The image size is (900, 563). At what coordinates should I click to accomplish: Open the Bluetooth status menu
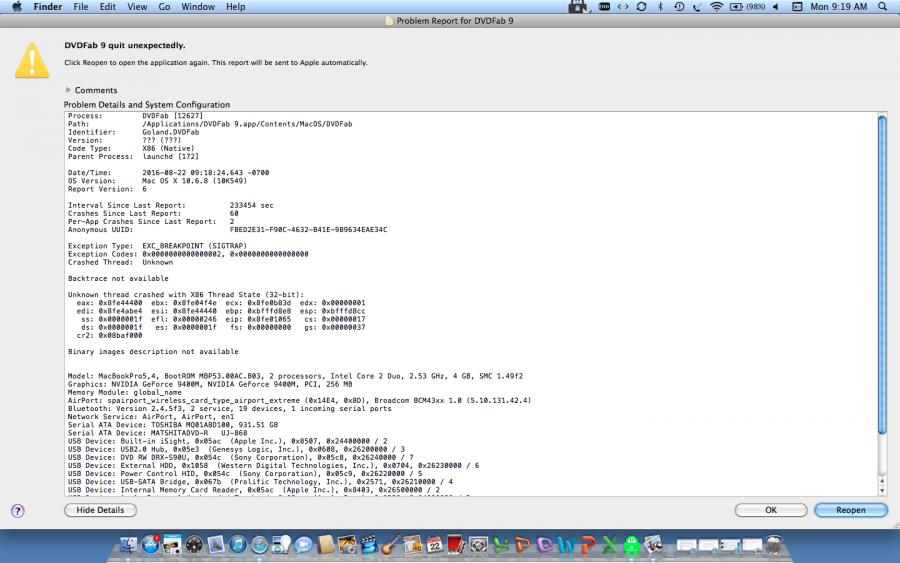pos(660,7)
